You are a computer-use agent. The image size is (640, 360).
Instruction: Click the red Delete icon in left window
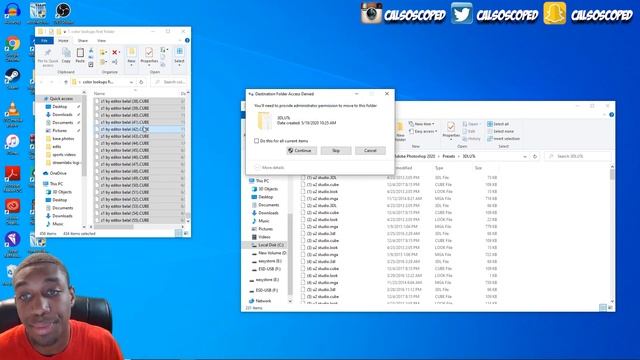pyautogui.click(x=115, y=52)
